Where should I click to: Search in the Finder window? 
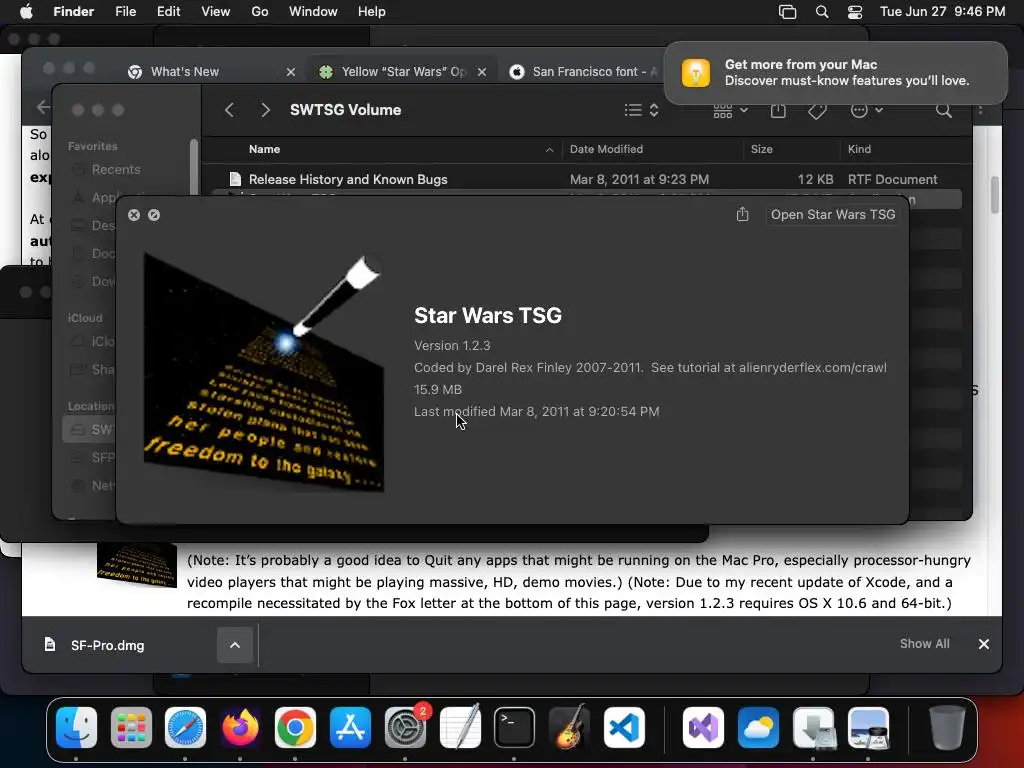tap(943, 110)
